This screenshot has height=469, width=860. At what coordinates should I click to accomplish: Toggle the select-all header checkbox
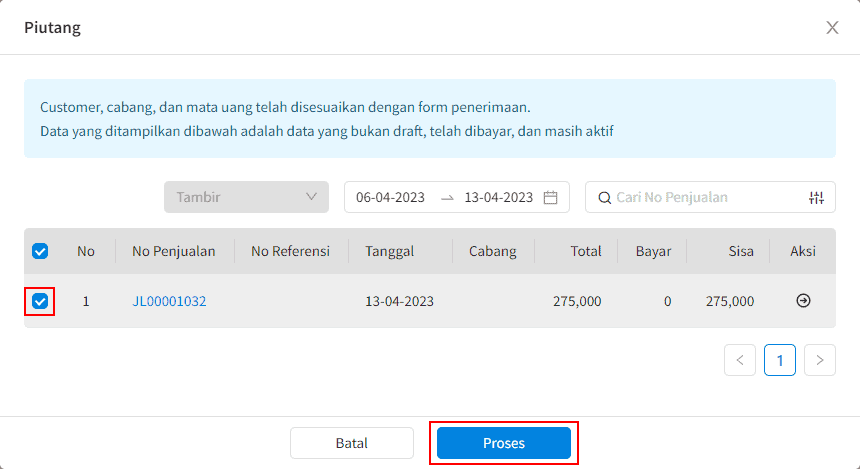coord(40,251)
